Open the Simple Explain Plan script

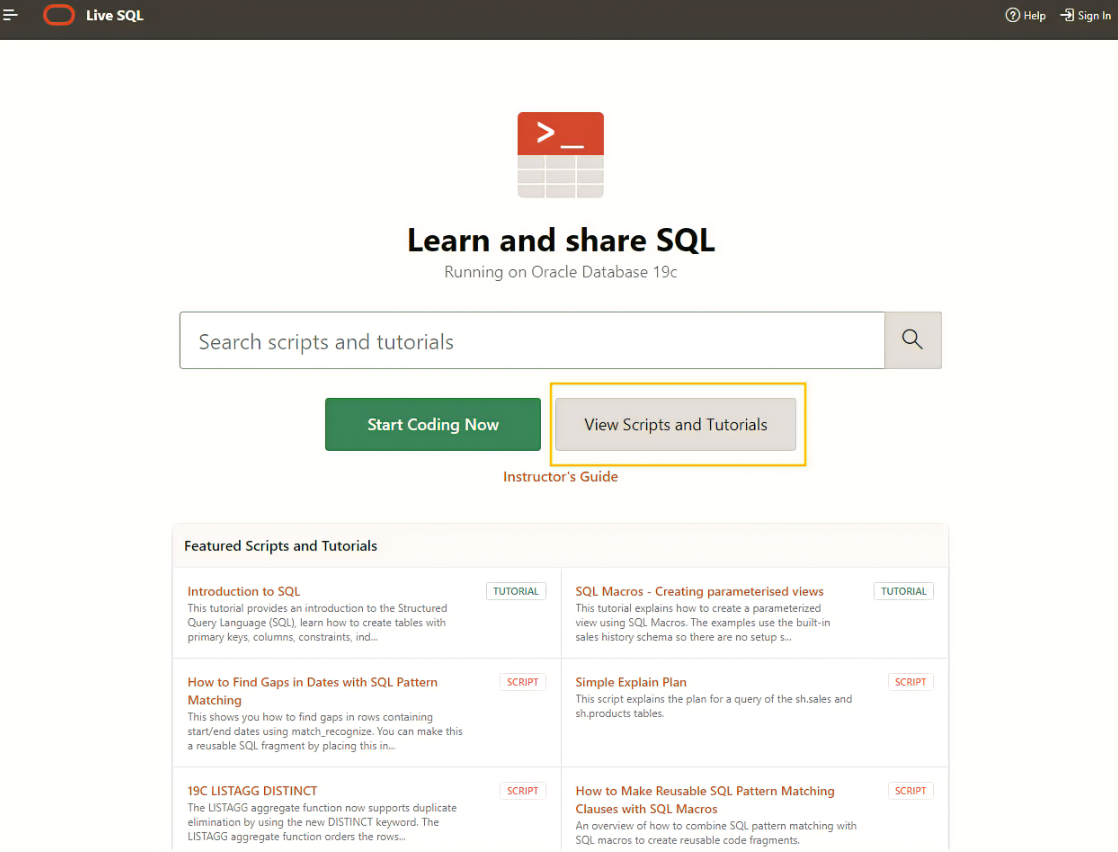(631, 682)
